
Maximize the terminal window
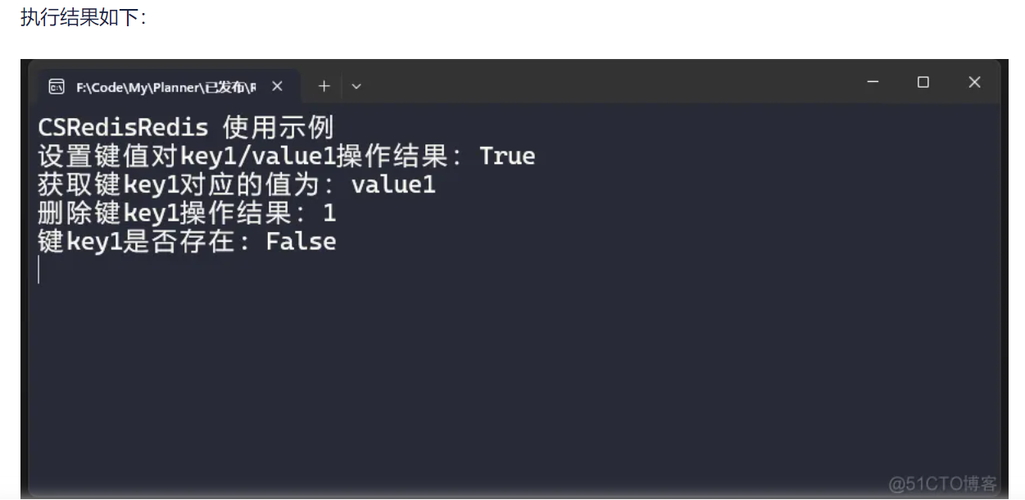[923, 83]
